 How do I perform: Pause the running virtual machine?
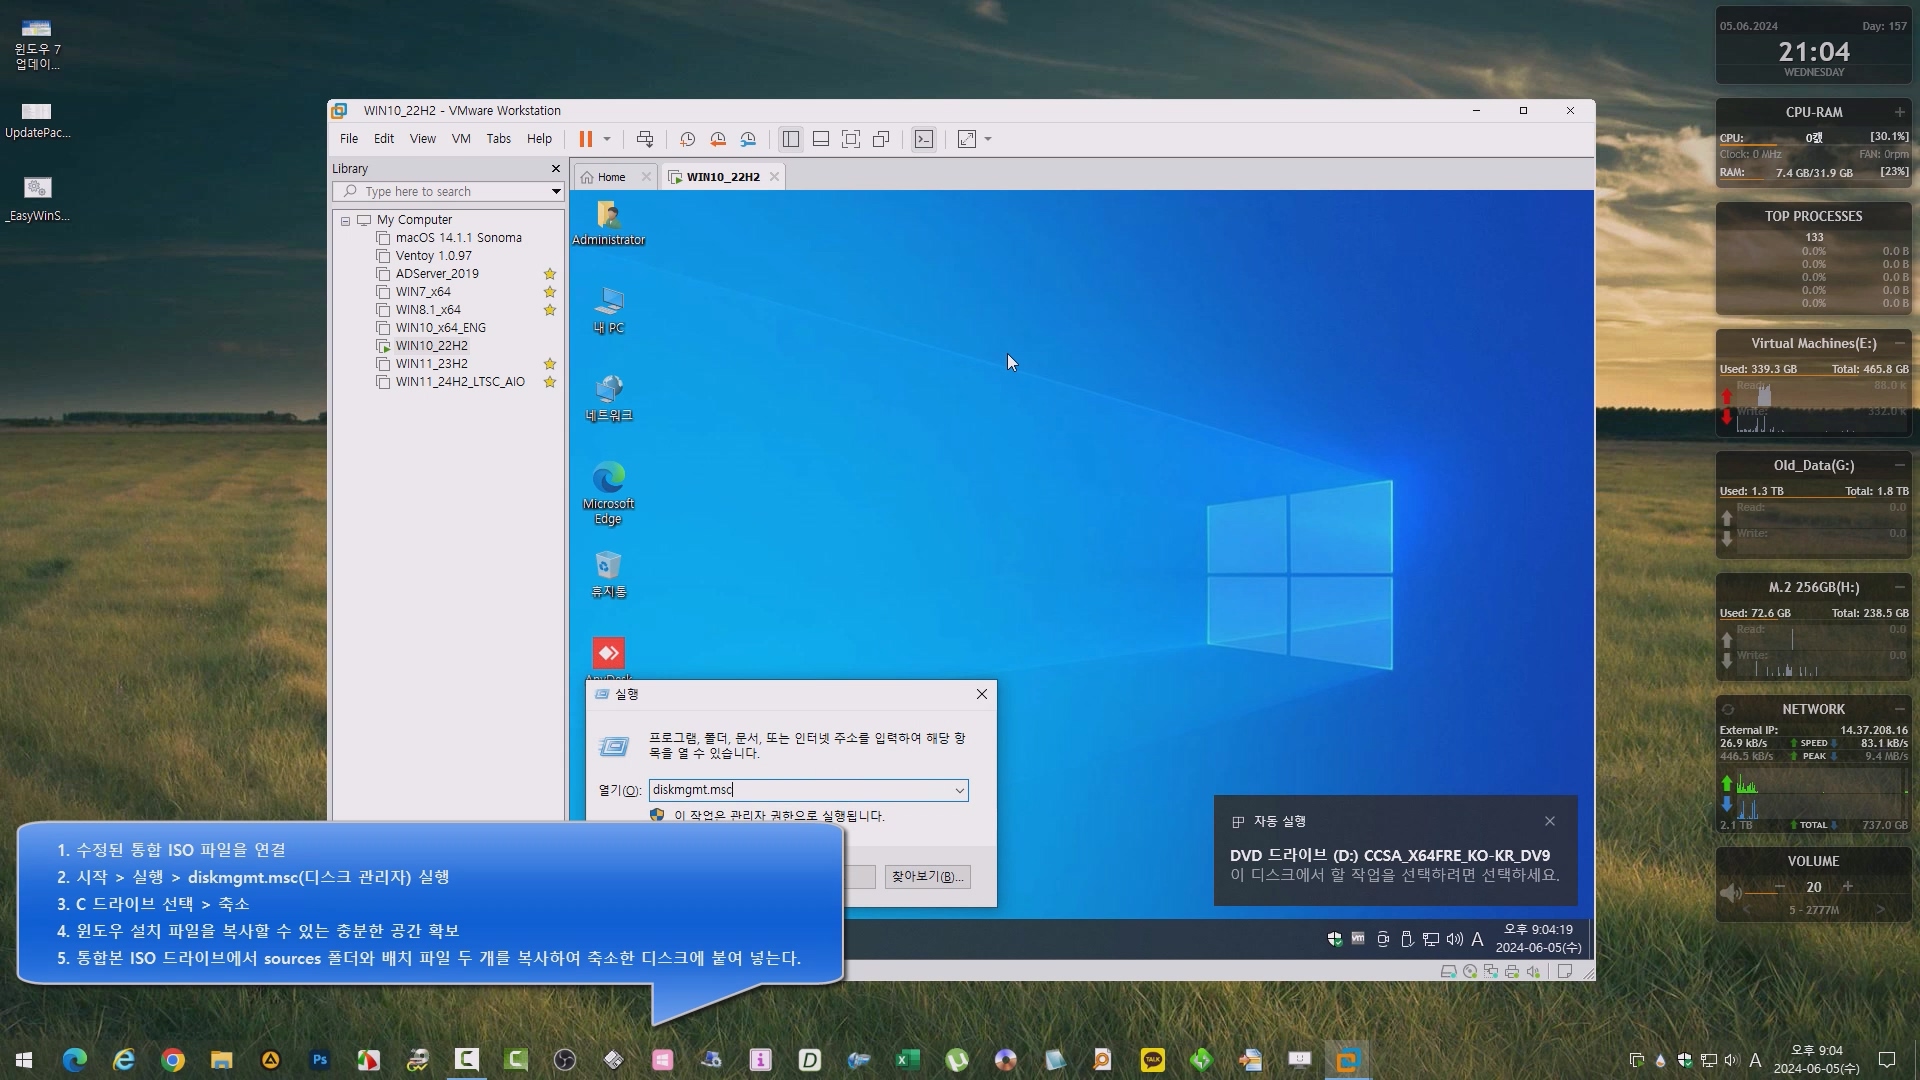click(585, 139)
